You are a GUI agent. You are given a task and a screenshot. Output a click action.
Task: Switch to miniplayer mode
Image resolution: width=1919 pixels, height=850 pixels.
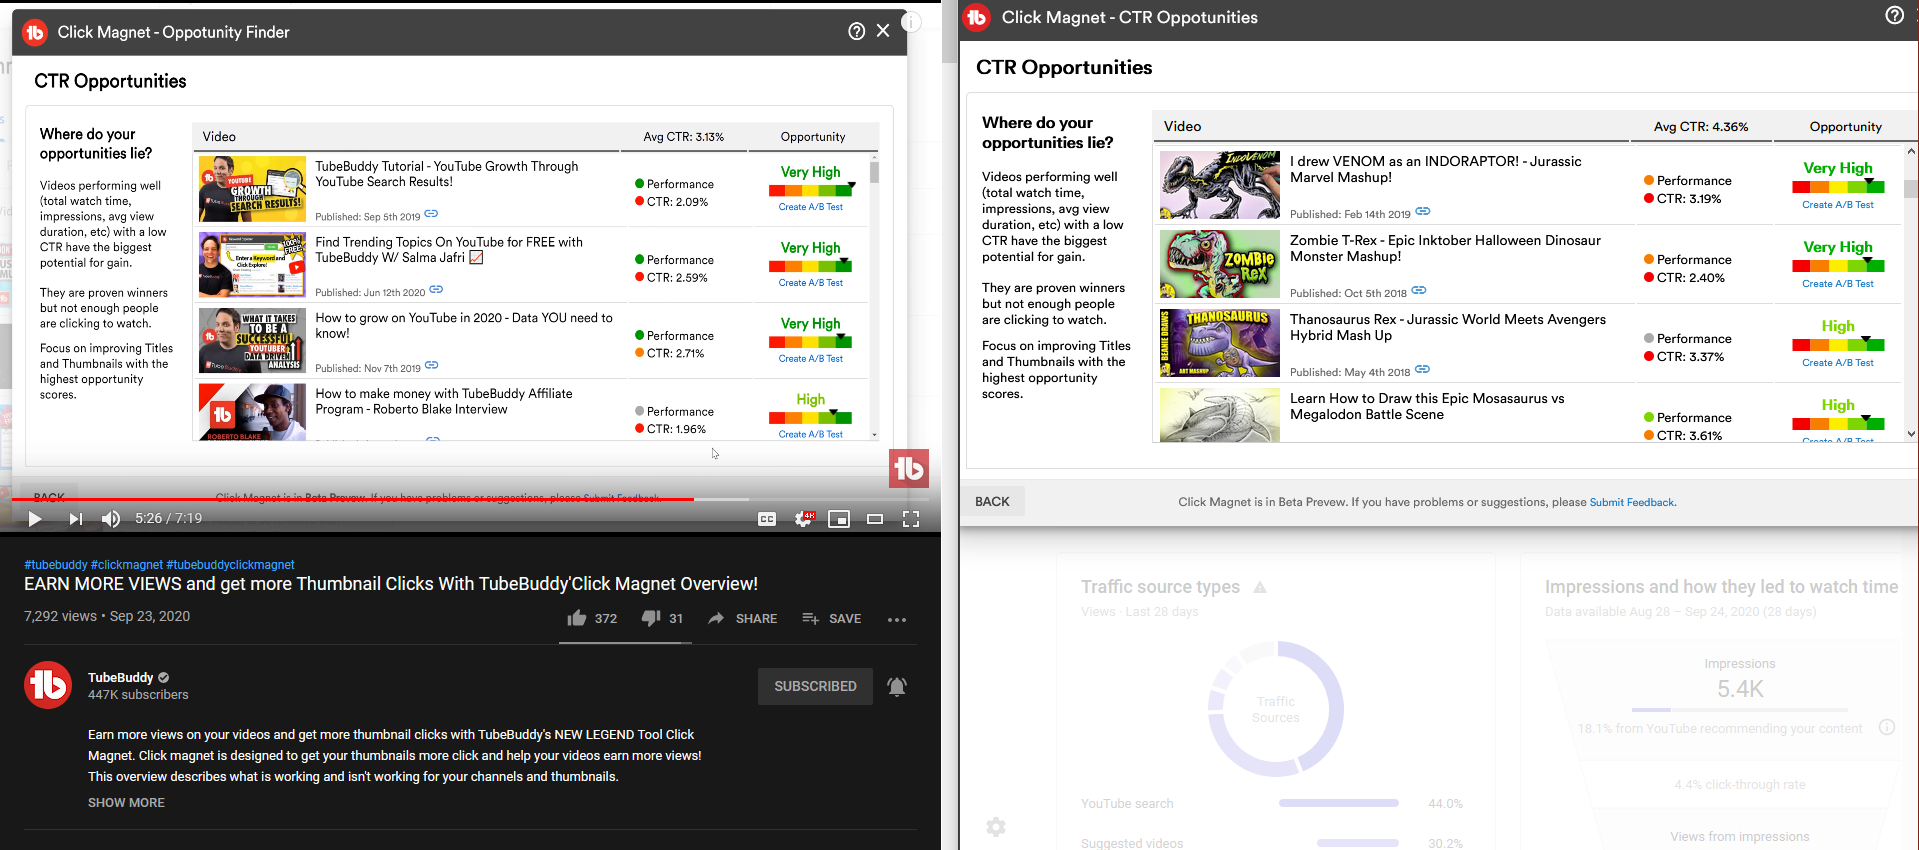(x=839, y=518)
